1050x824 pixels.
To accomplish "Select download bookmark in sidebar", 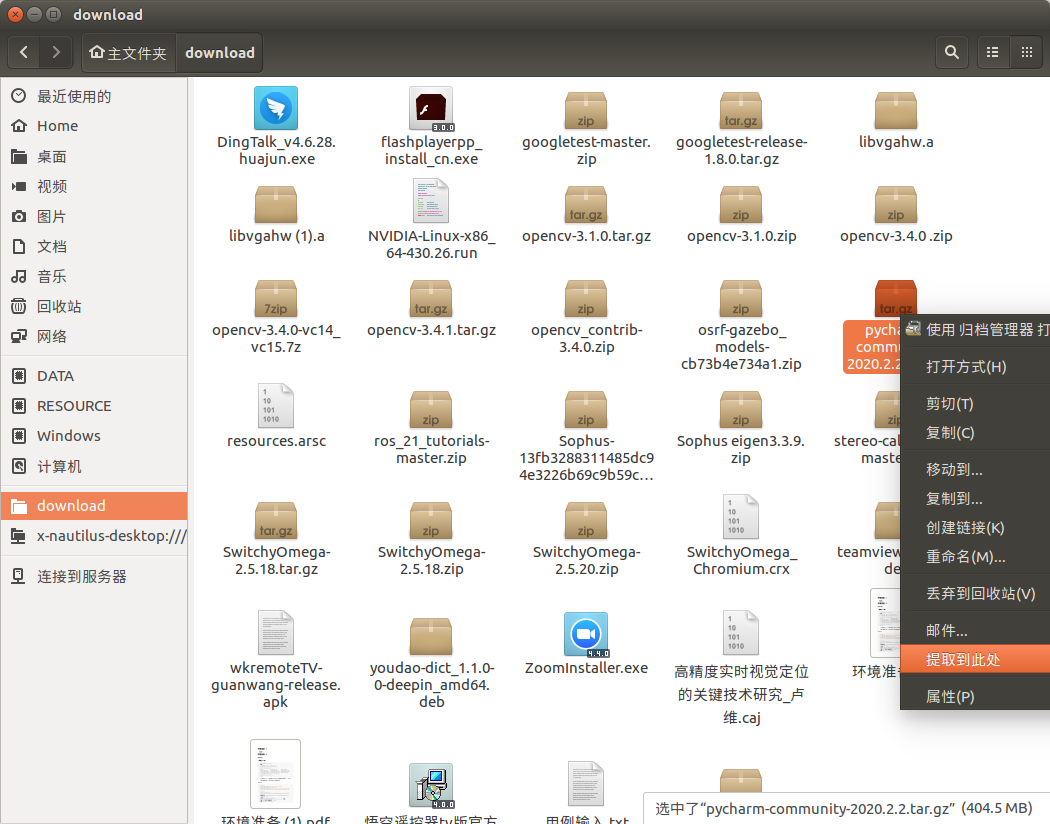I will coord(94,505).
